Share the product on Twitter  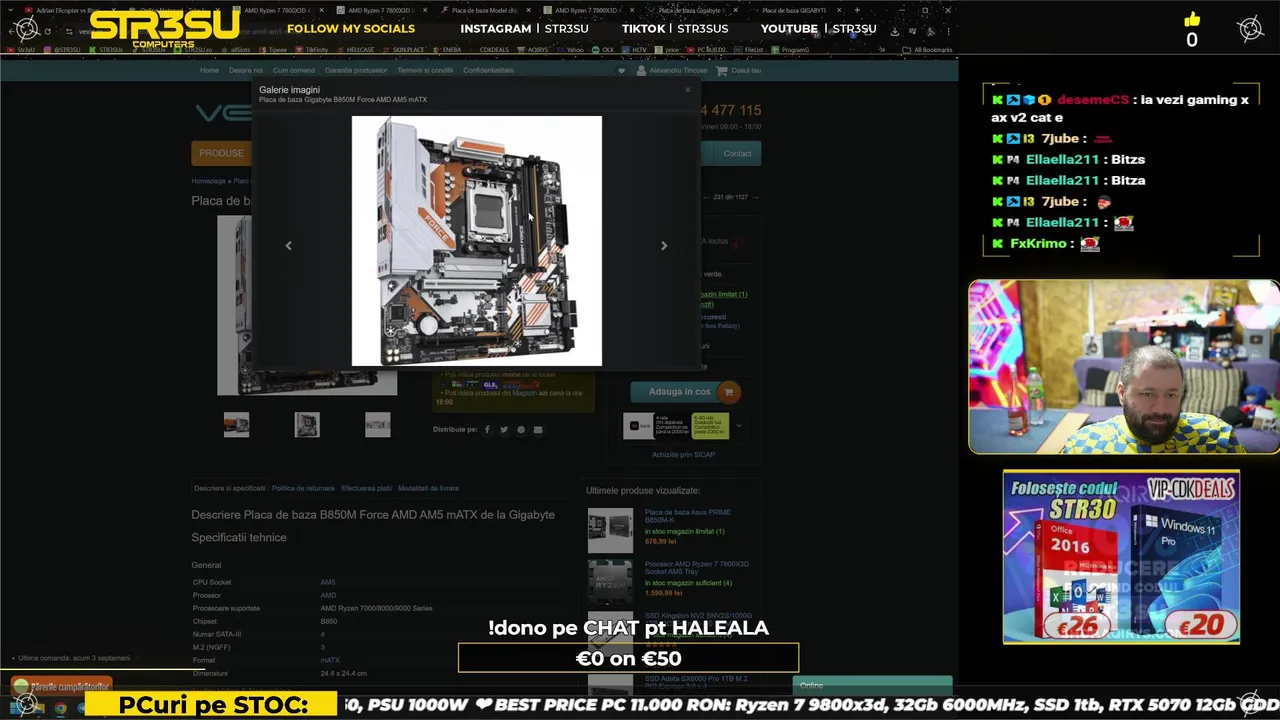pyautogui.click(x=504, y=430)
